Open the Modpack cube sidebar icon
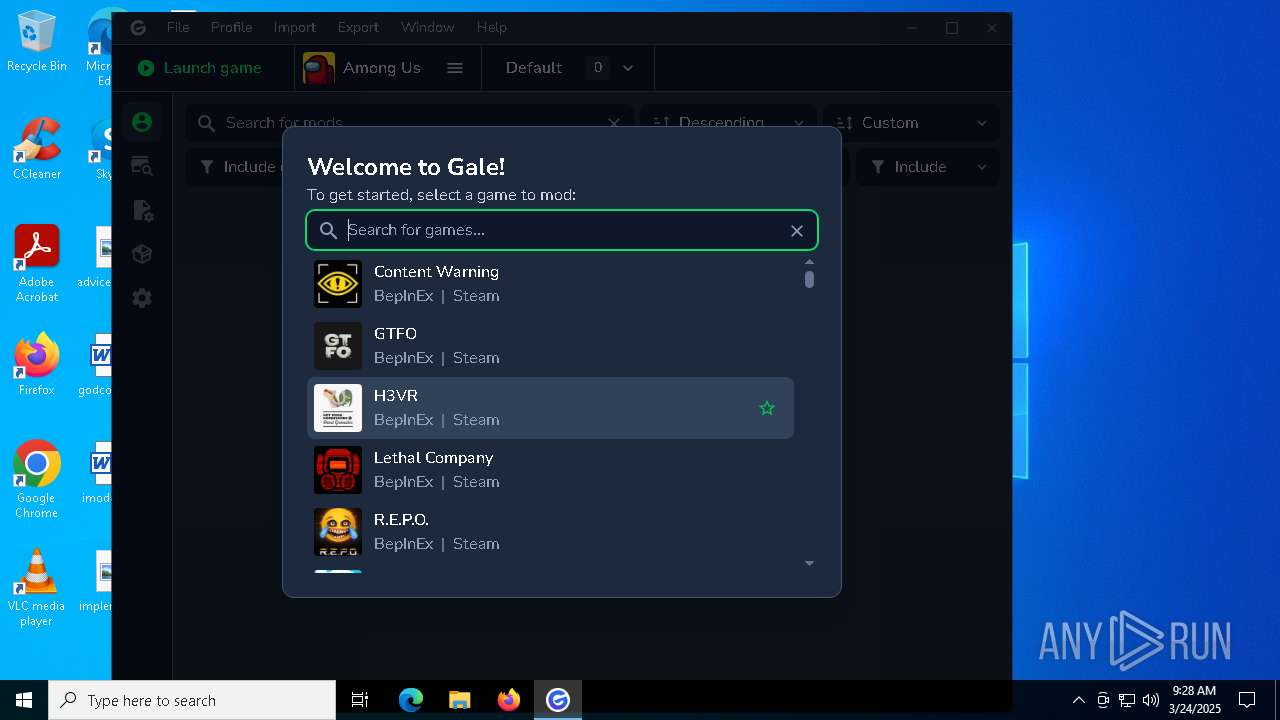 click(x=142, y=254)
